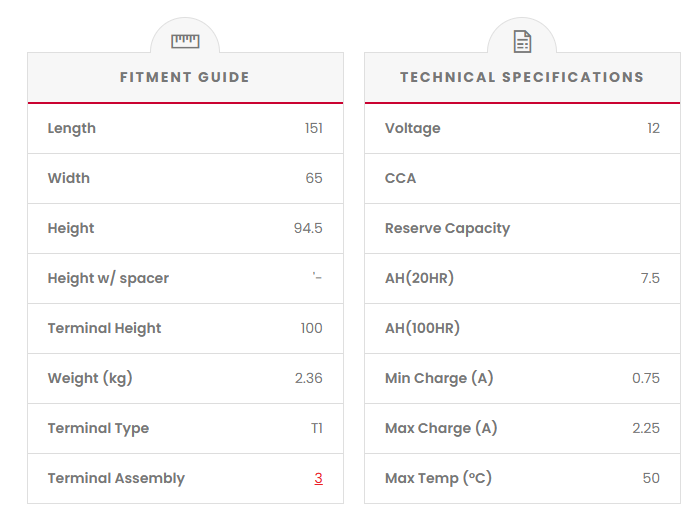
Task: Click the Voltage value 12
Action: coord(653,128)
